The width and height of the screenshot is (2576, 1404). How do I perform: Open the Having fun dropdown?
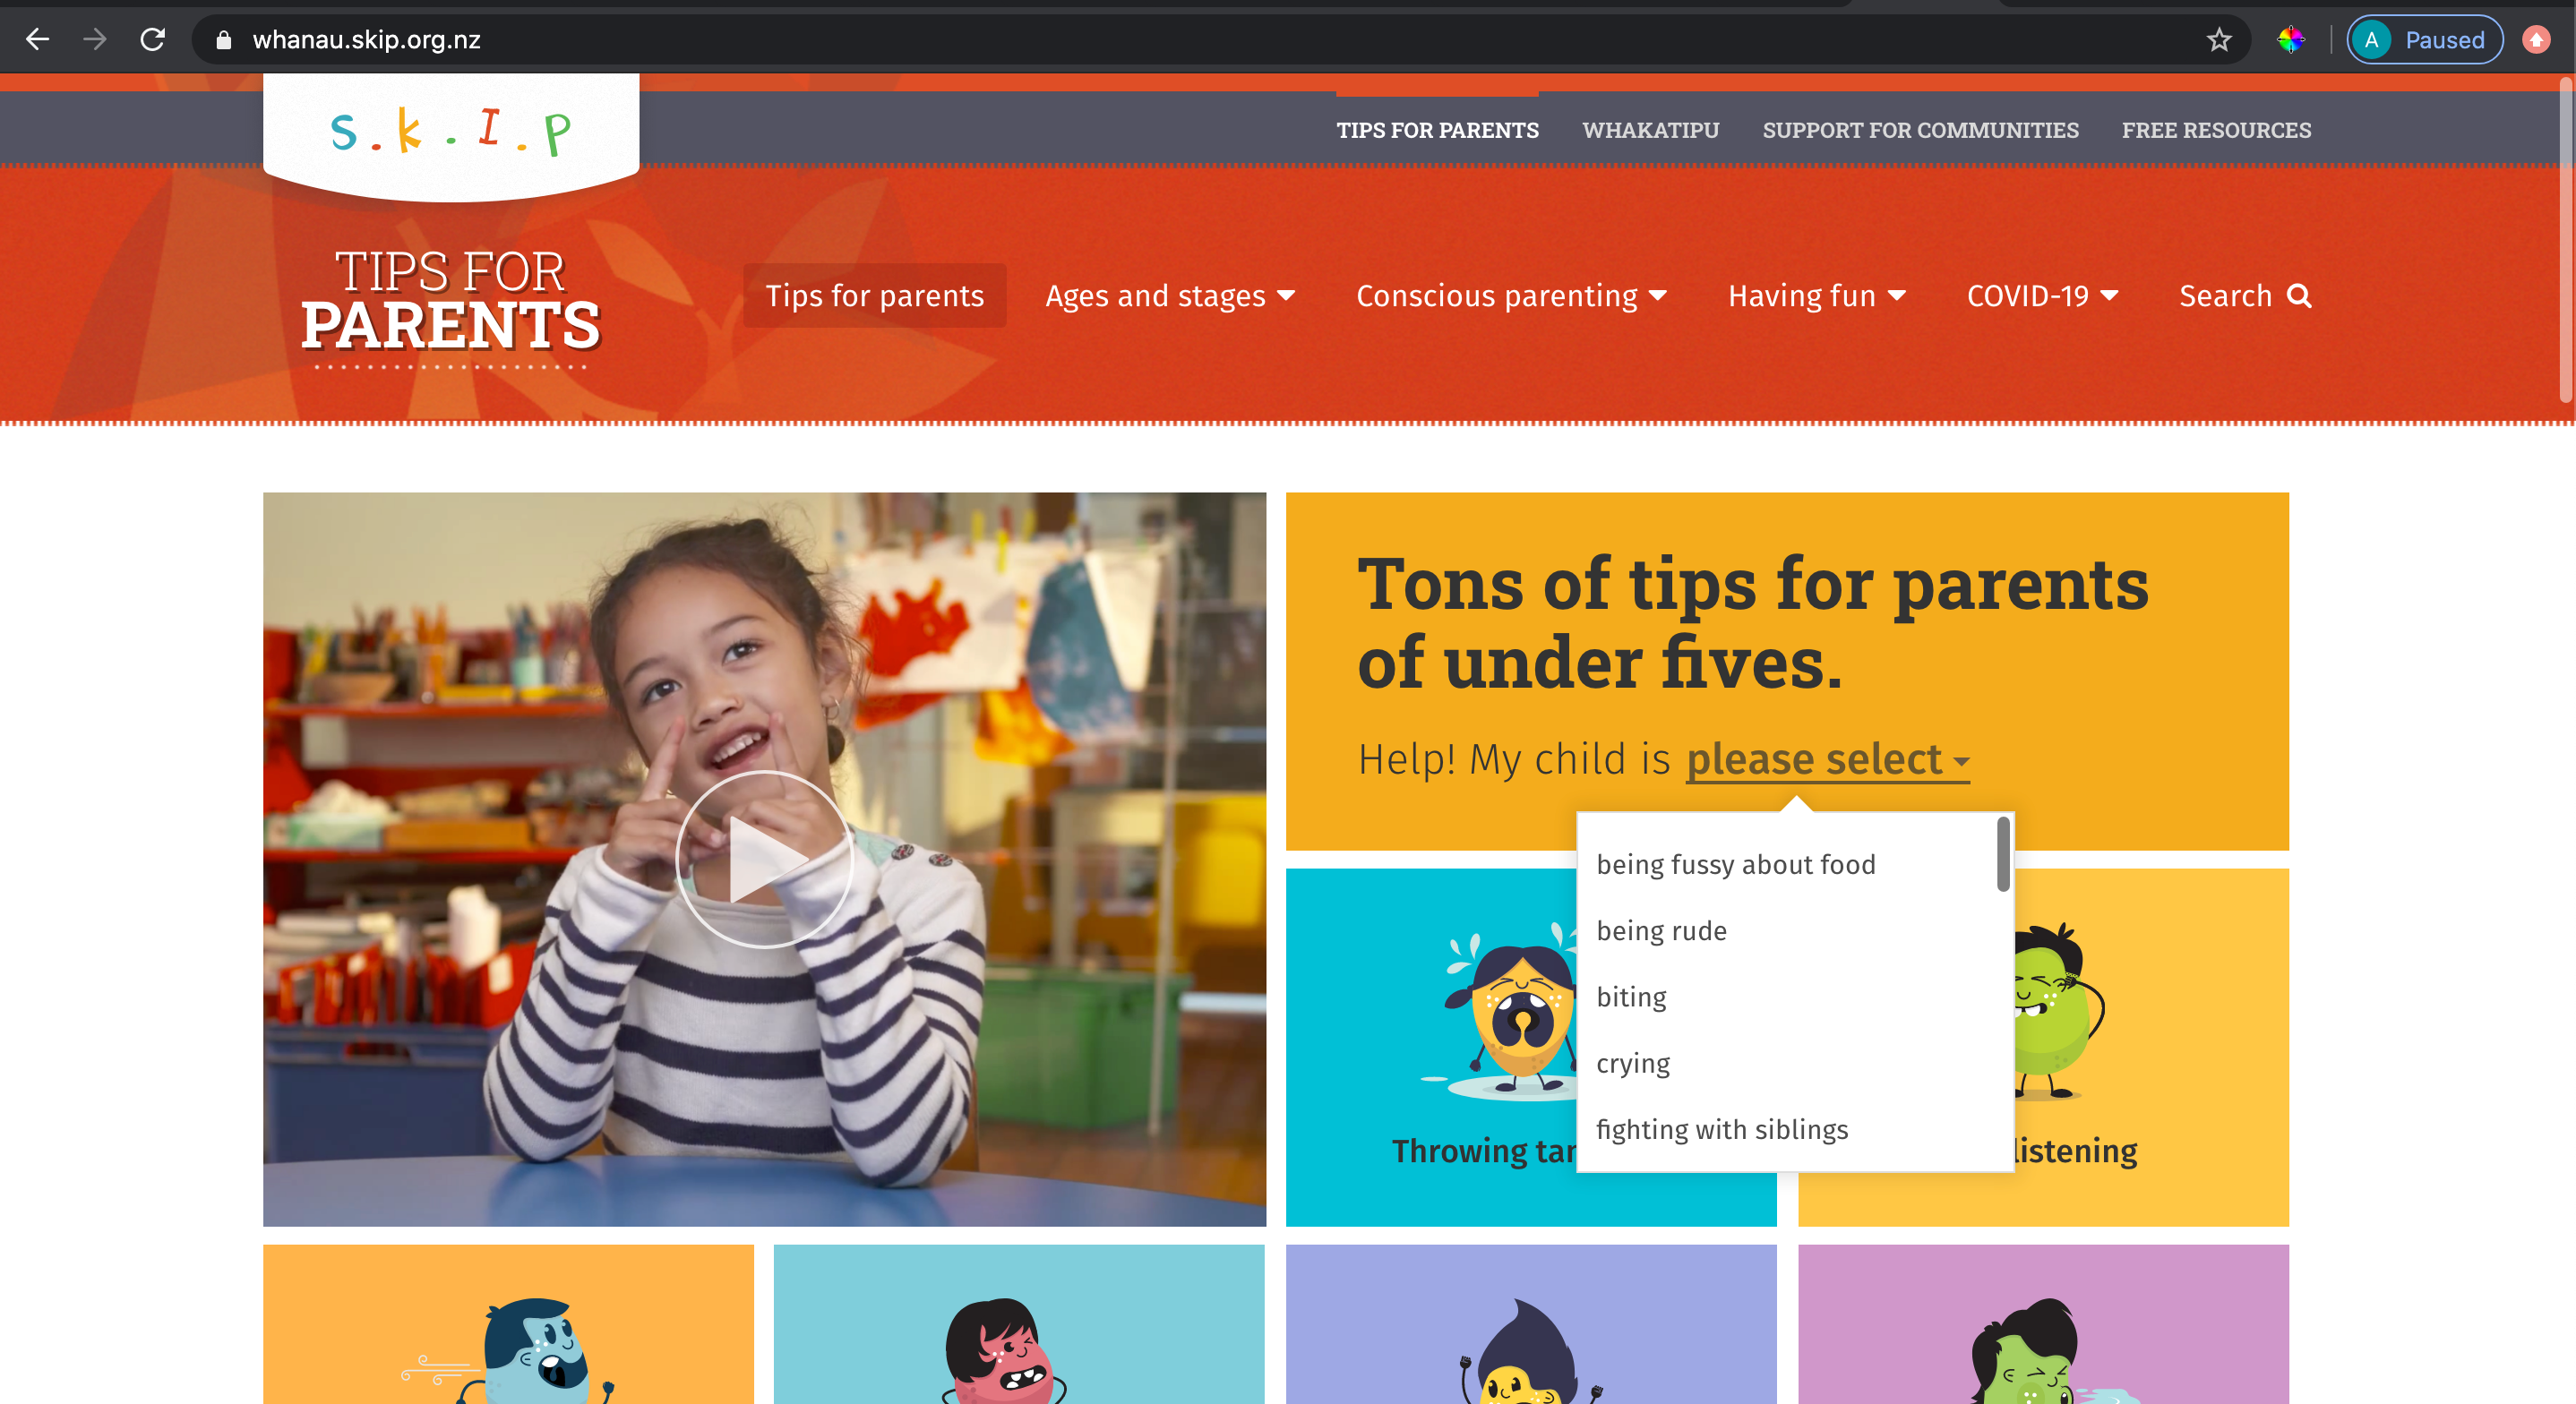click(1817, 296)
